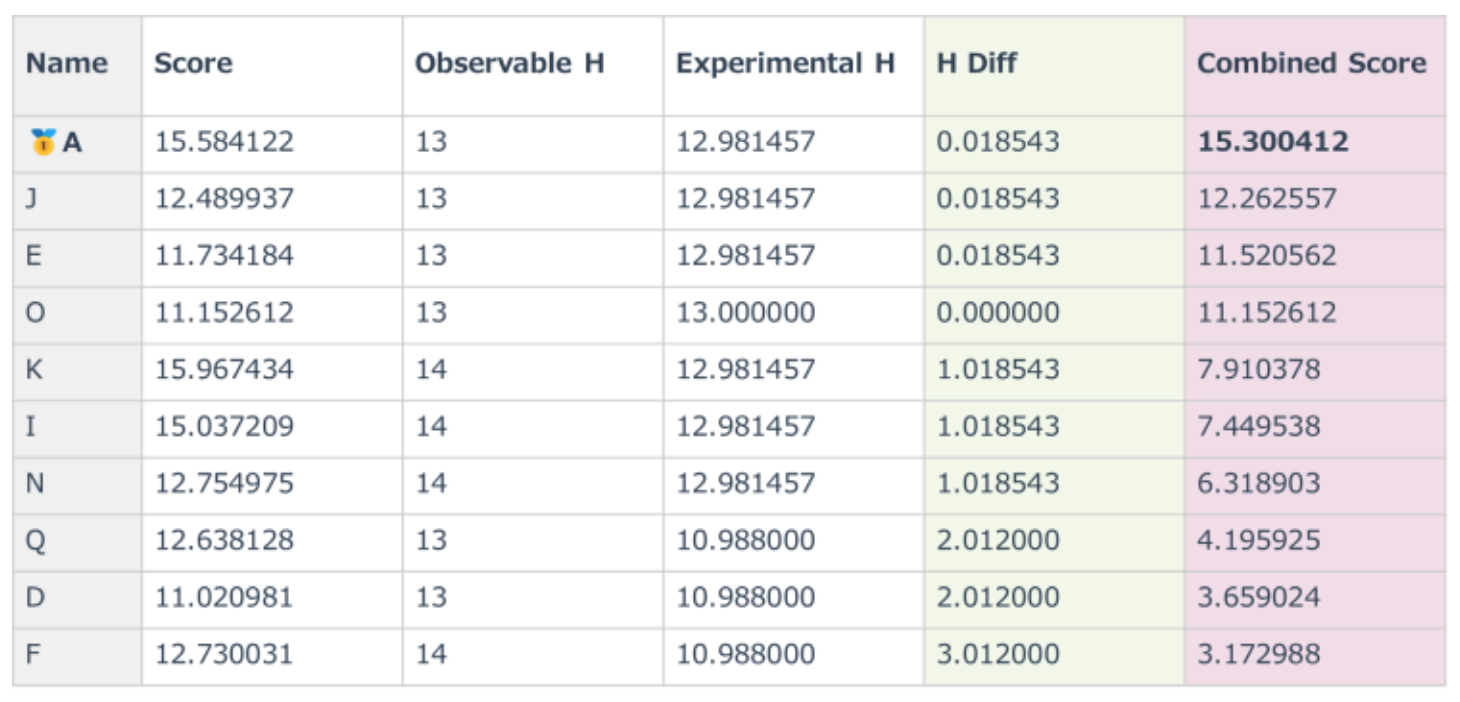The image size is (1460, 702).
Task: Click the H Diff column header
Action: [976, 64]
